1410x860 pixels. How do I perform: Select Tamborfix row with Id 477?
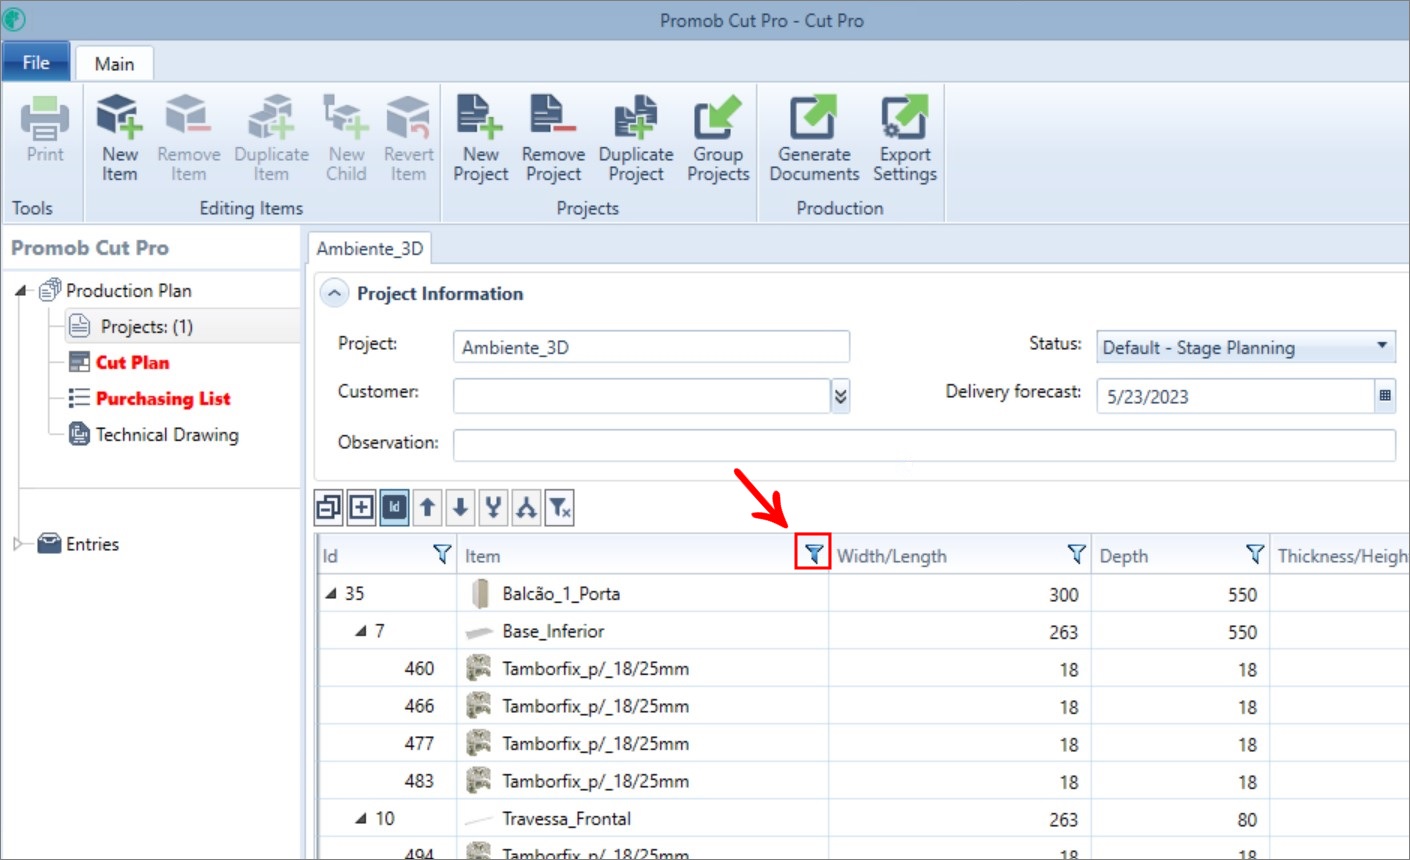tap(864, 743)
